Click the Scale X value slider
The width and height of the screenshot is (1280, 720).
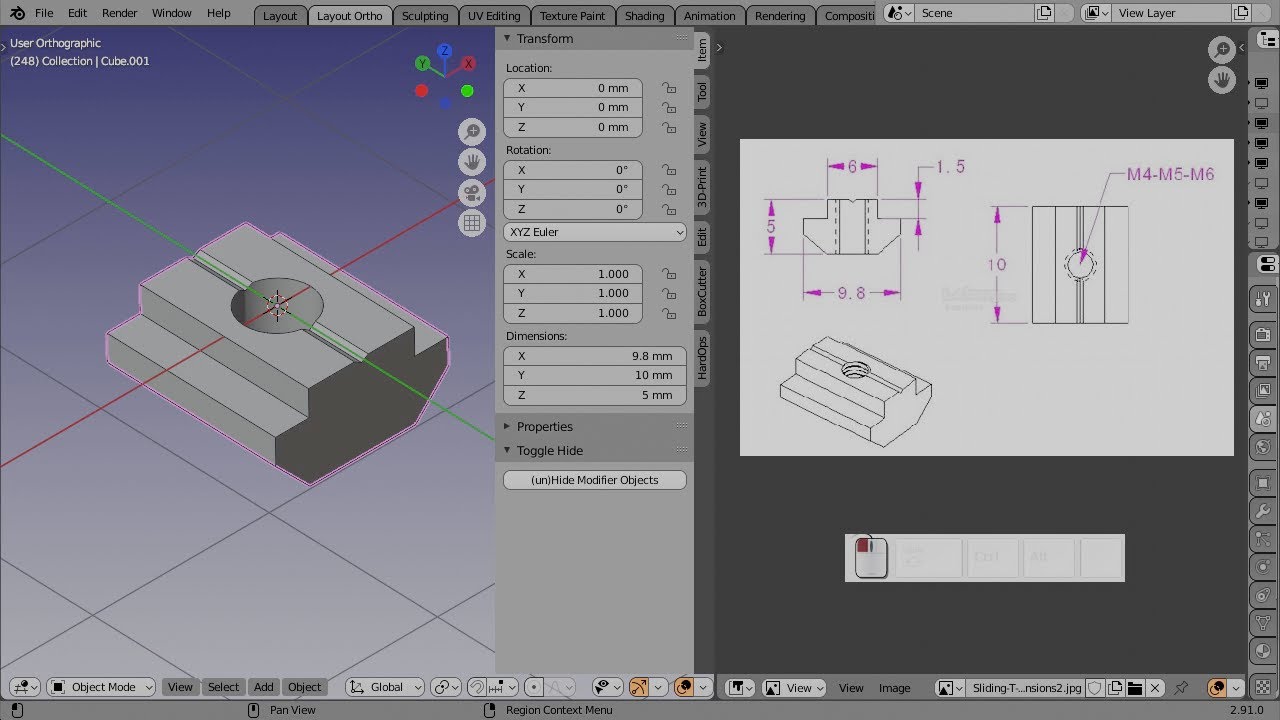573,274
